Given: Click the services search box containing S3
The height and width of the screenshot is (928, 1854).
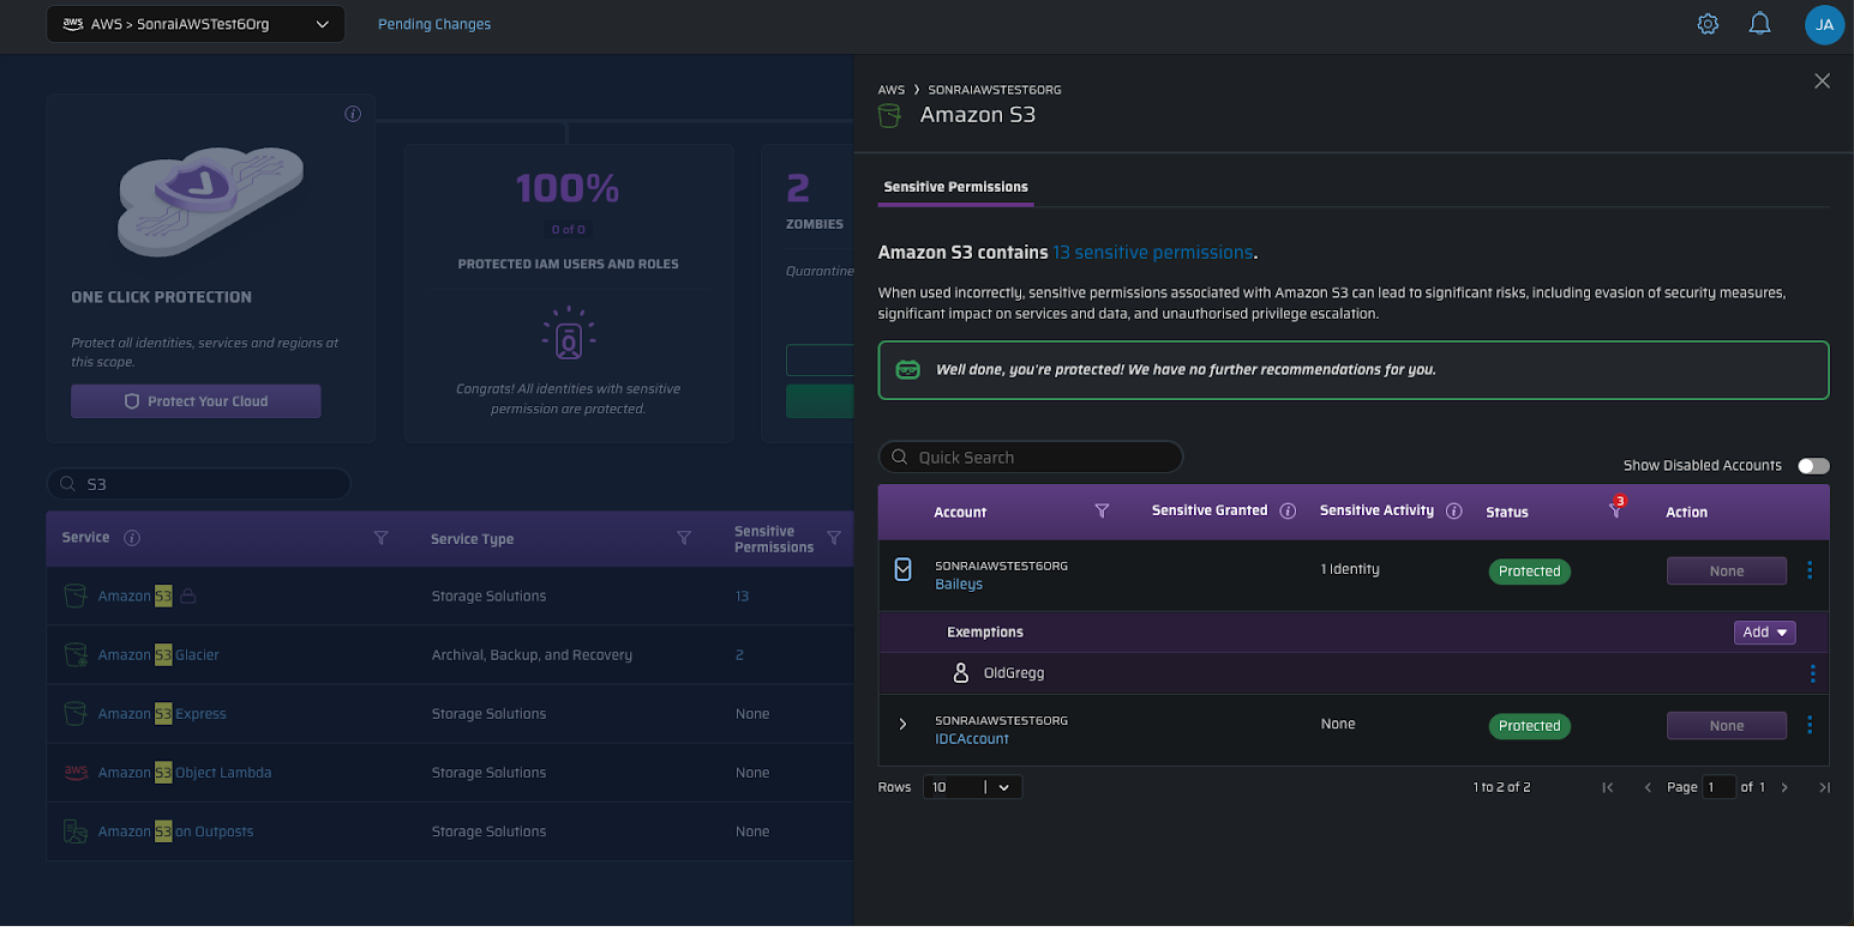Looking at the screenshot, I should pos(199,484).
